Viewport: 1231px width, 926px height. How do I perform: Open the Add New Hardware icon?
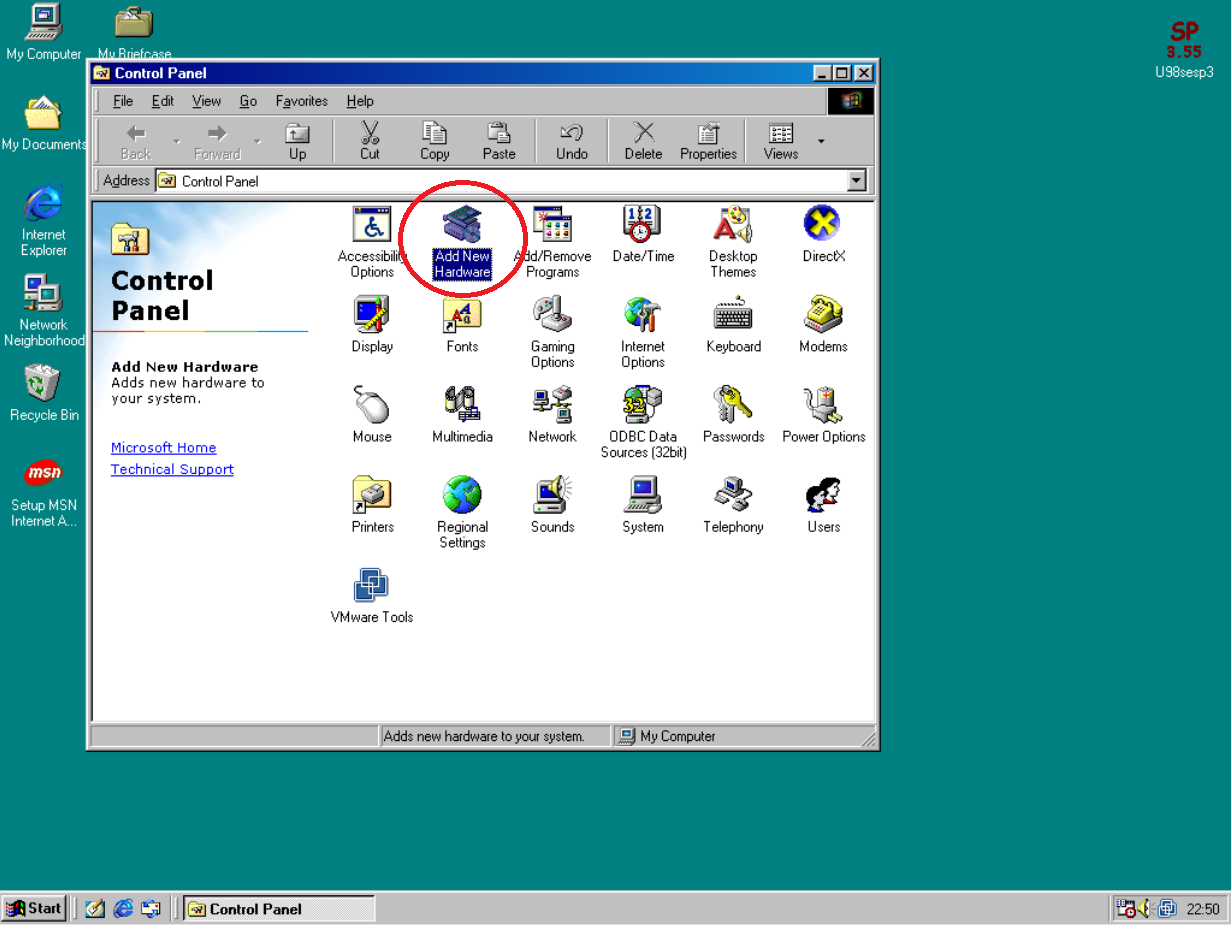click(462, 226)
